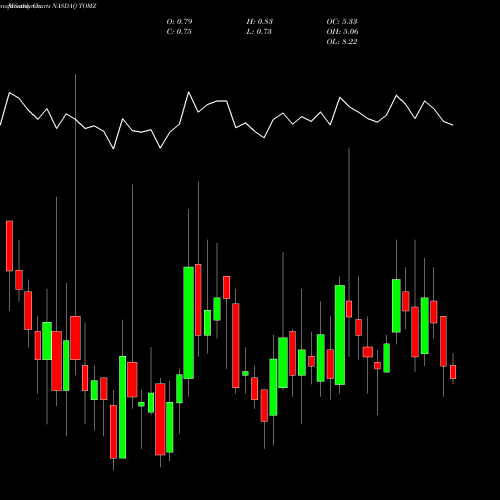
Task: Select the high value H: 0.83
Action: click(x=259, y=21)
